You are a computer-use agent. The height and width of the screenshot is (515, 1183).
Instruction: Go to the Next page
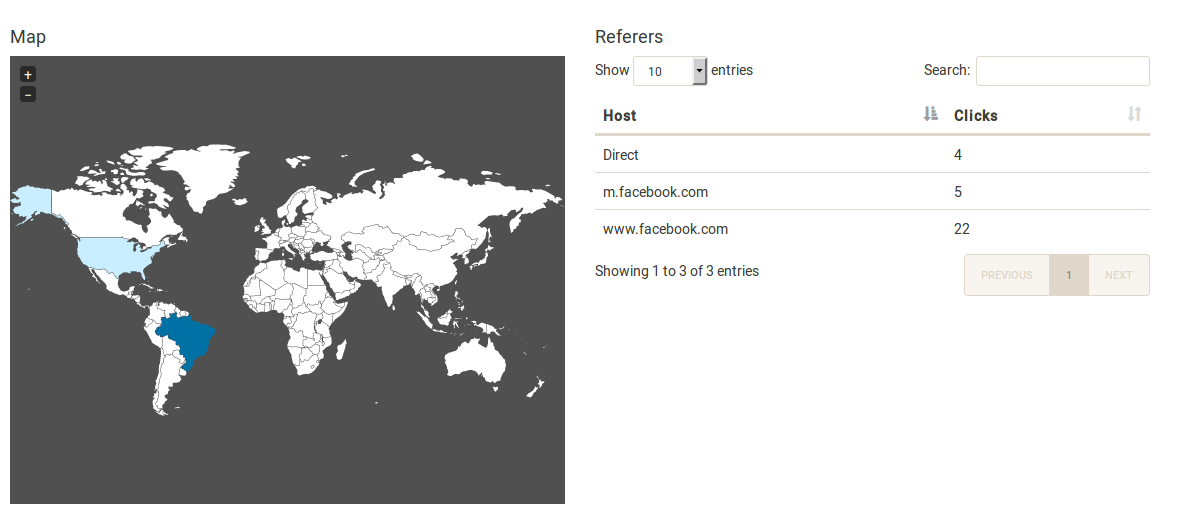(1118, 275)
